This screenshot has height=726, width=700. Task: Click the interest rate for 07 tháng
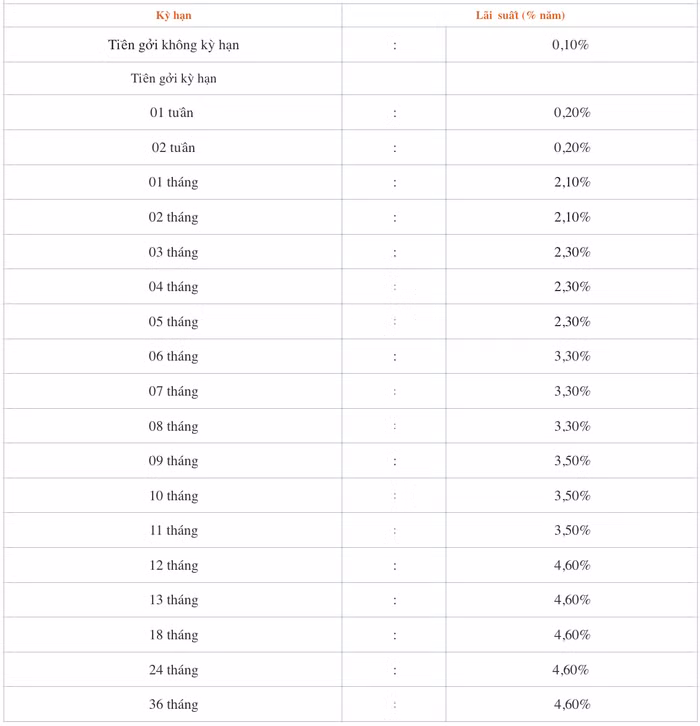[572, 392]
